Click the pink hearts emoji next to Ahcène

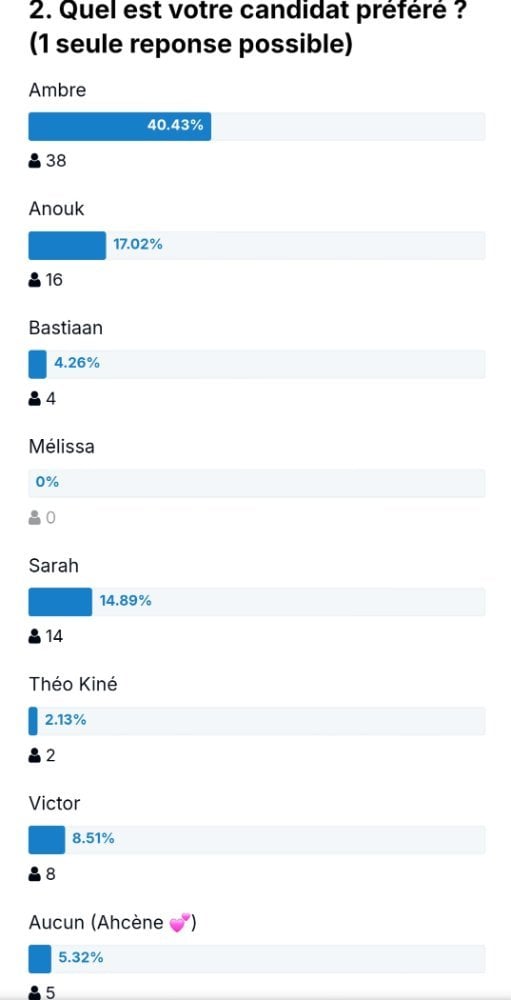pyautogui.click(x=181, y=923)
